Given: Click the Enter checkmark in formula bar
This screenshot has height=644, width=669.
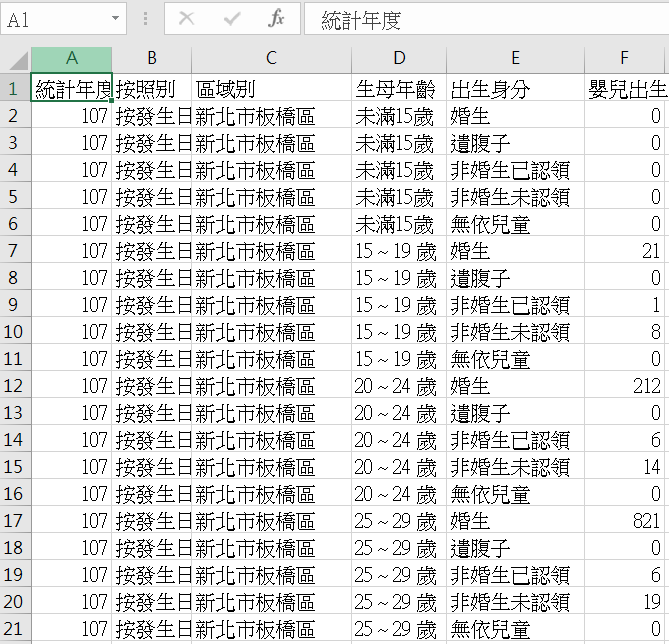Looking at the screenshot, I should 232,19.
